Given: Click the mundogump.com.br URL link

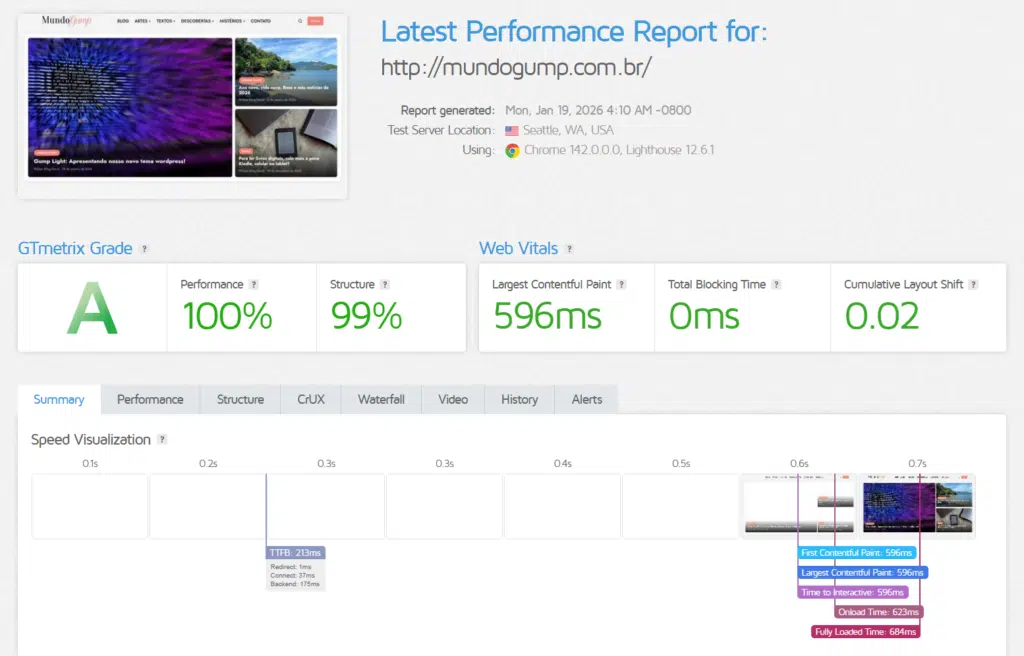Looking at the screenshot, I should pos(516,67).
